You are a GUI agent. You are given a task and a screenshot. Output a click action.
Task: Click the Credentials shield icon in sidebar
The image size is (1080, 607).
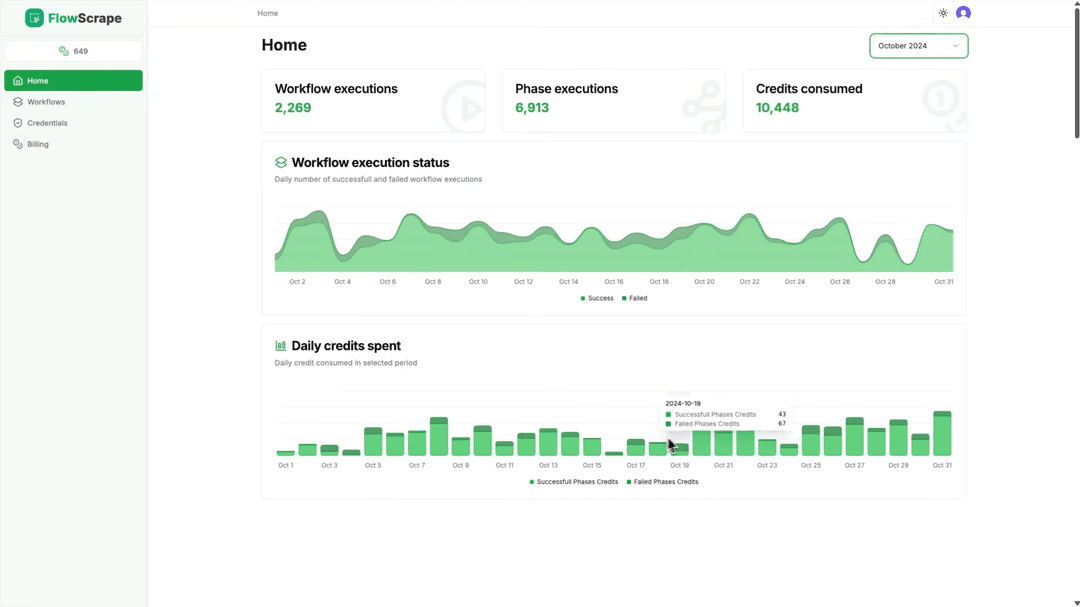[x=18, y=123]
